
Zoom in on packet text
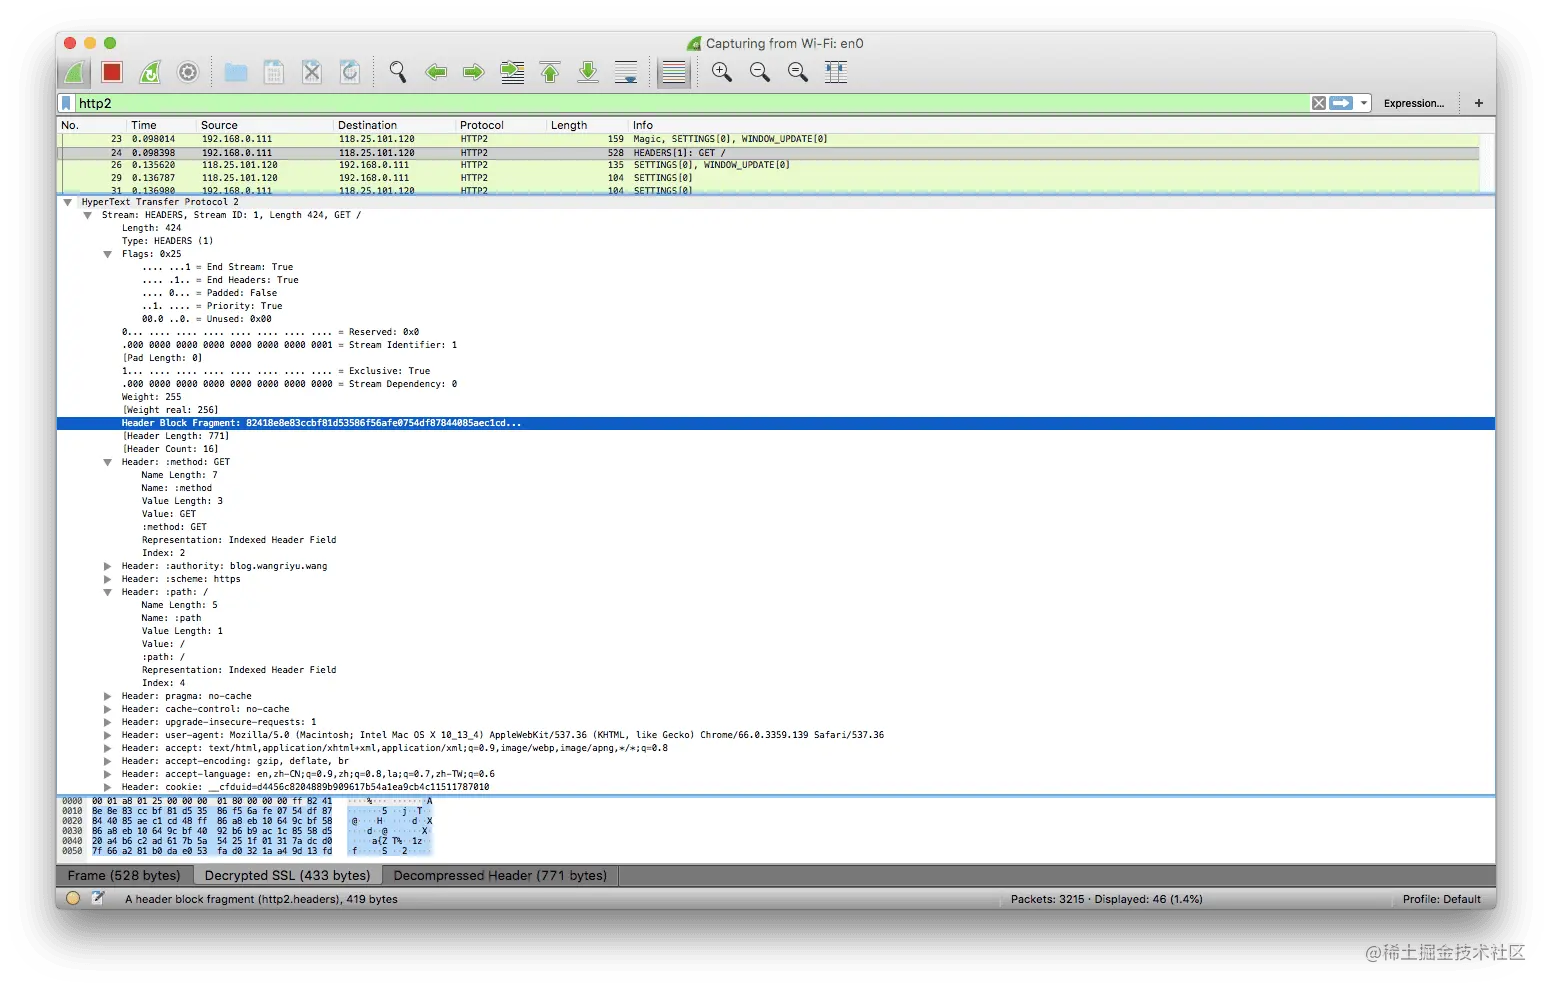point(722,72)
